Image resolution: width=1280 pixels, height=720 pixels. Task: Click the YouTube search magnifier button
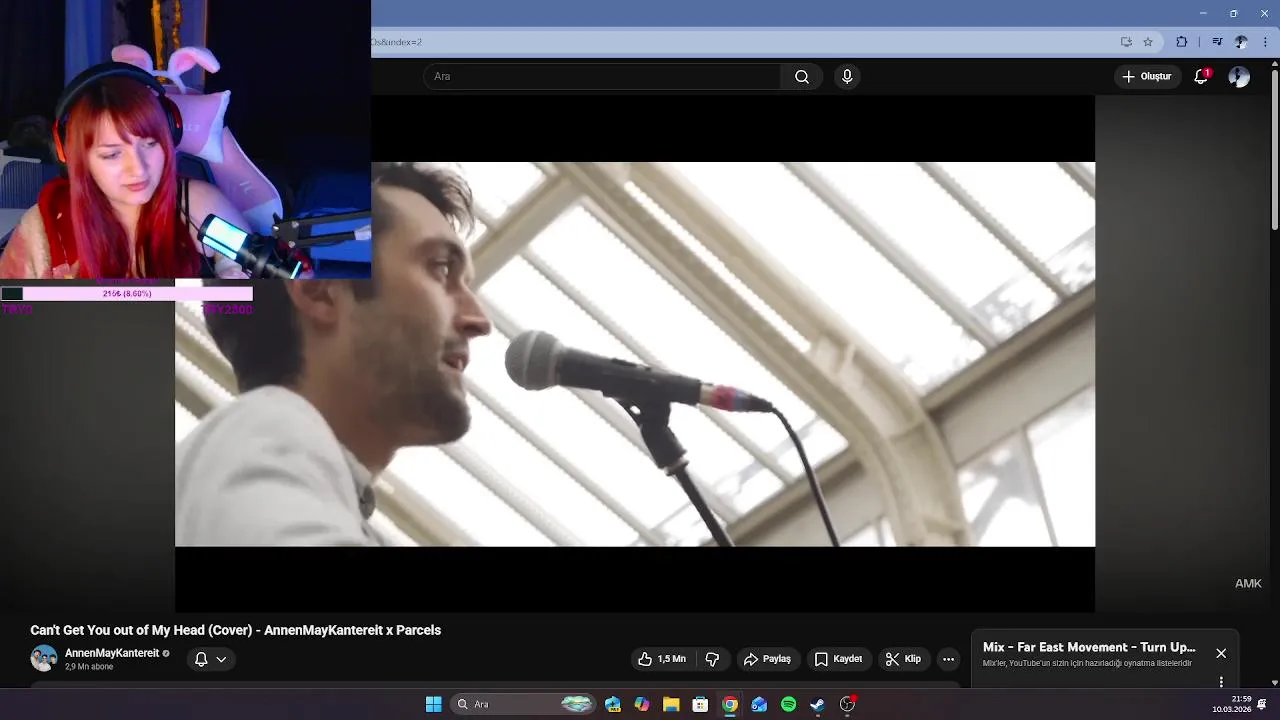[x=802, y=77]
